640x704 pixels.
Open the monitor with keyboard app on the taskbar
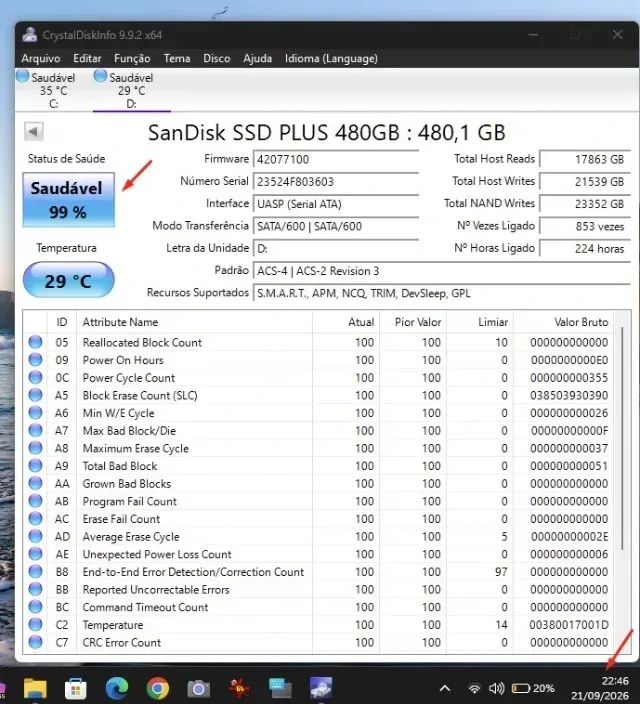(280, 688)
